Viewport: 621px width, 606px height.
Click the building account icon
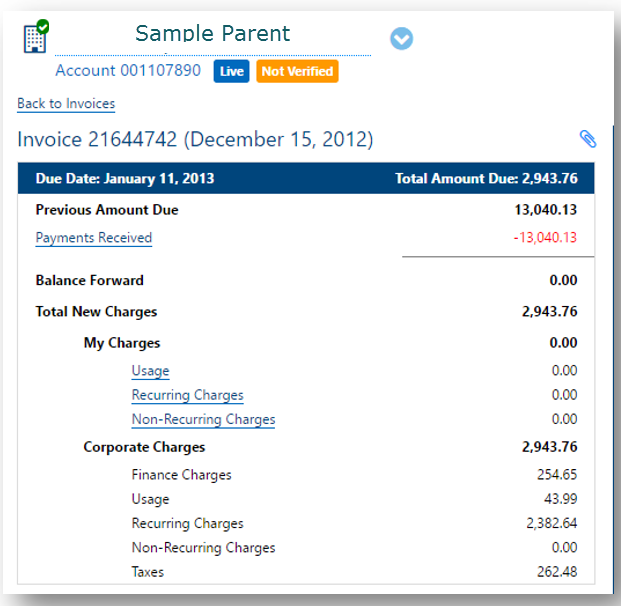click(35, 36)
